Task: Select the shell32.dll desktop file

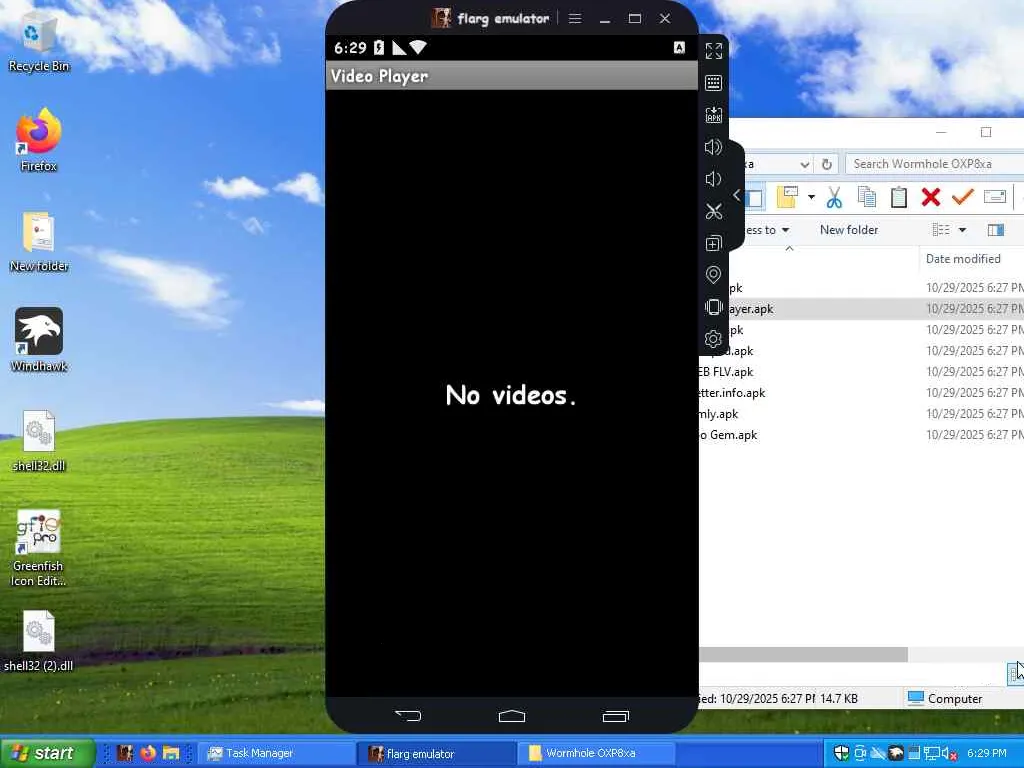Action: point(39,441)
